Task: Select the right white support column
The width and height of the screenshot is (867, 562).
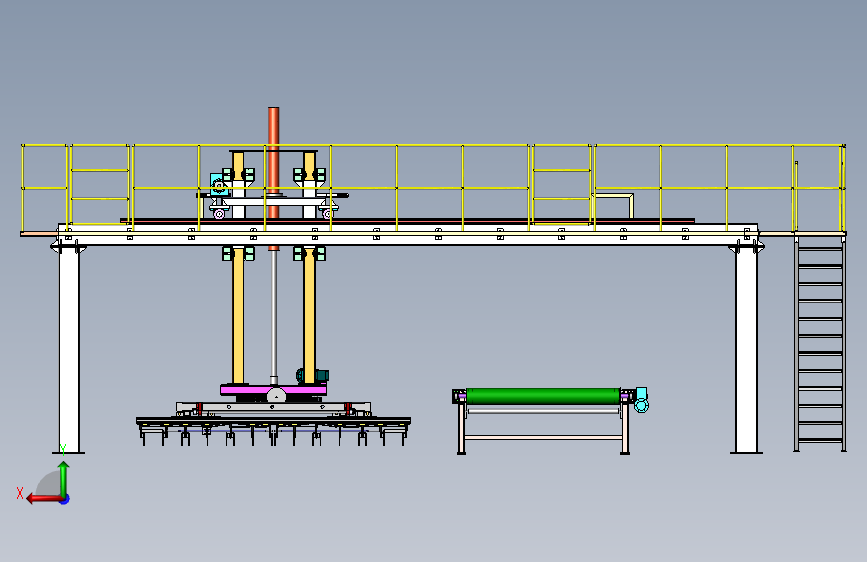Action: [746, 350]
